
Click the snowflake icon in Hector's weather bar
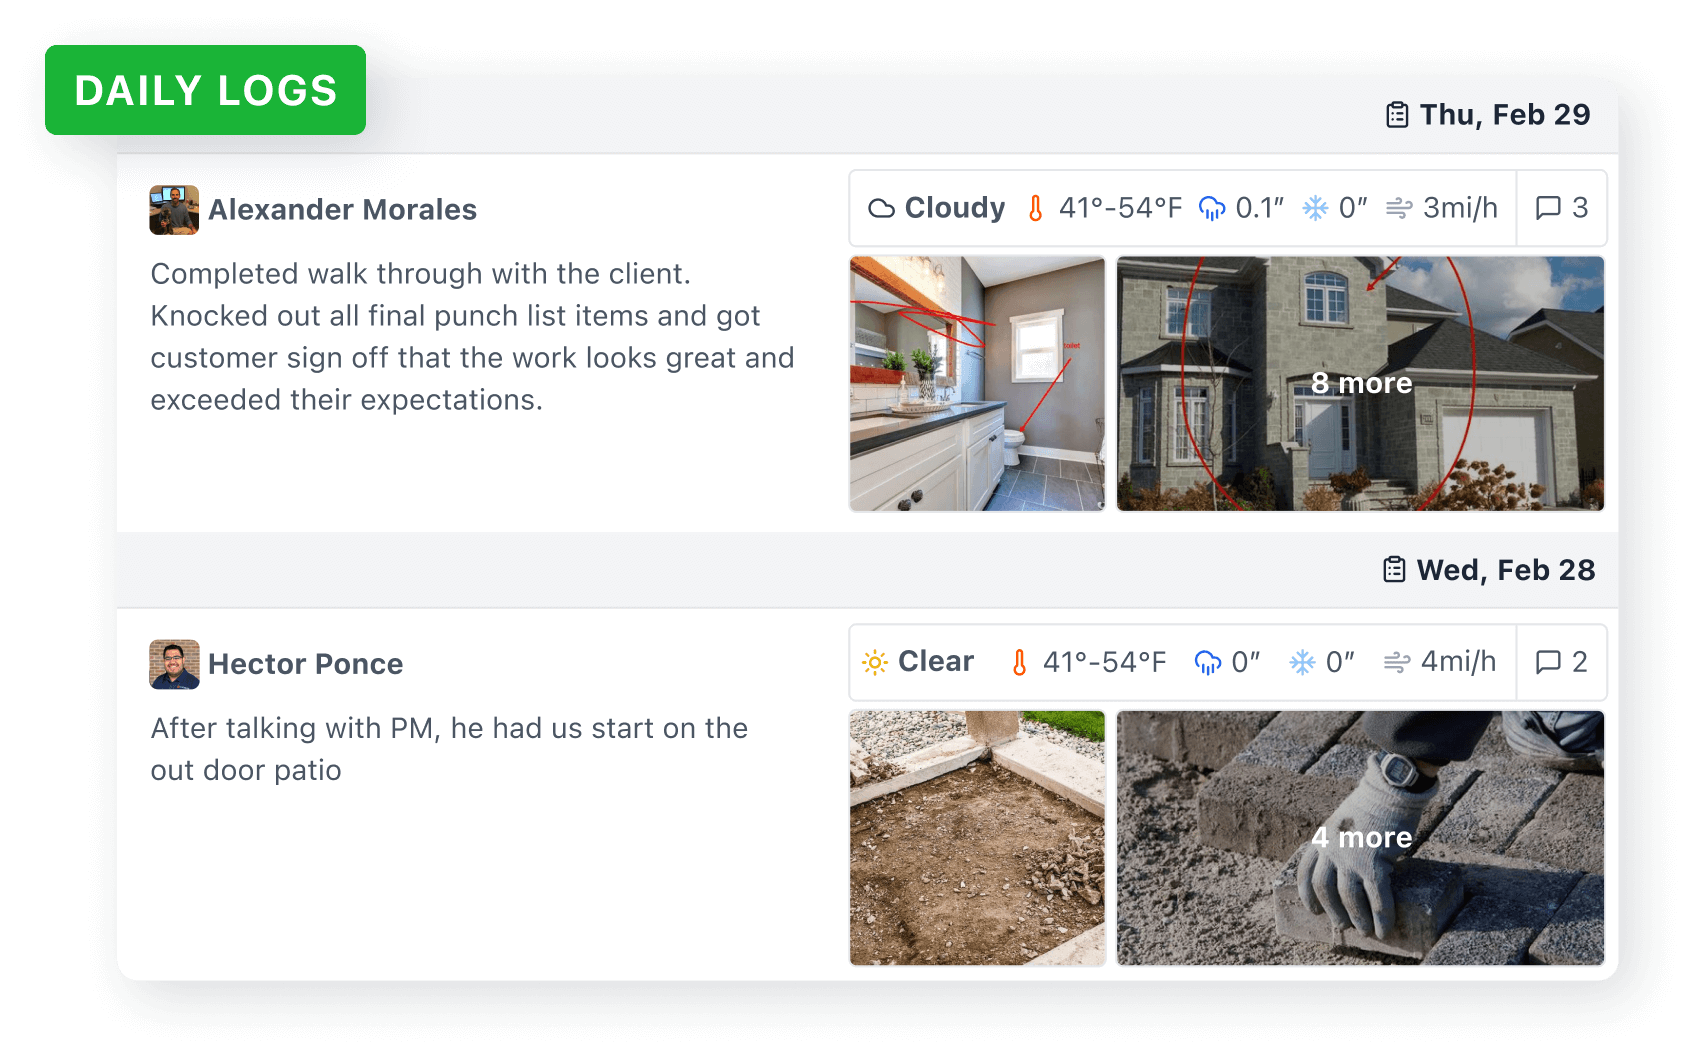(x=1302, y=662)
